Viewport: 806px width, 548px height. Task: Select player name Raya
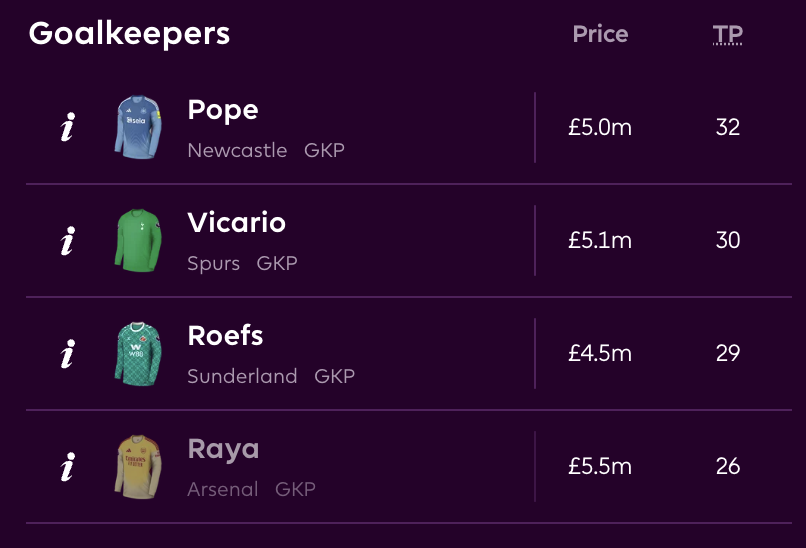(223, 449)
